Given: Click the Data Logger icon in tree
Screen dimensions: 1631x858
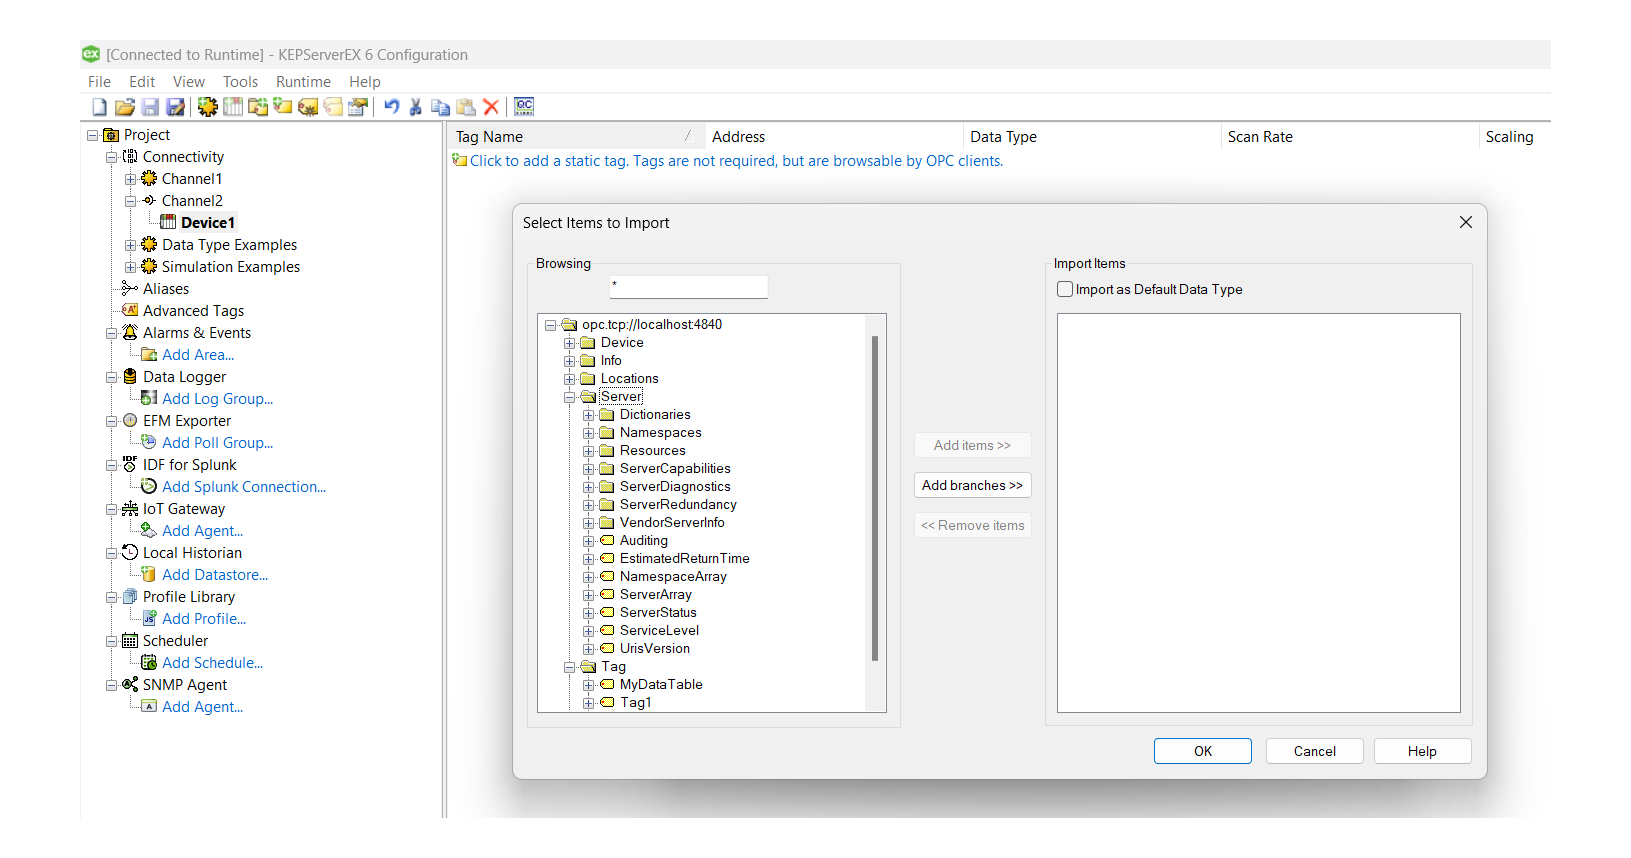Looking at the screenshot, I should [x=130, y=377].
